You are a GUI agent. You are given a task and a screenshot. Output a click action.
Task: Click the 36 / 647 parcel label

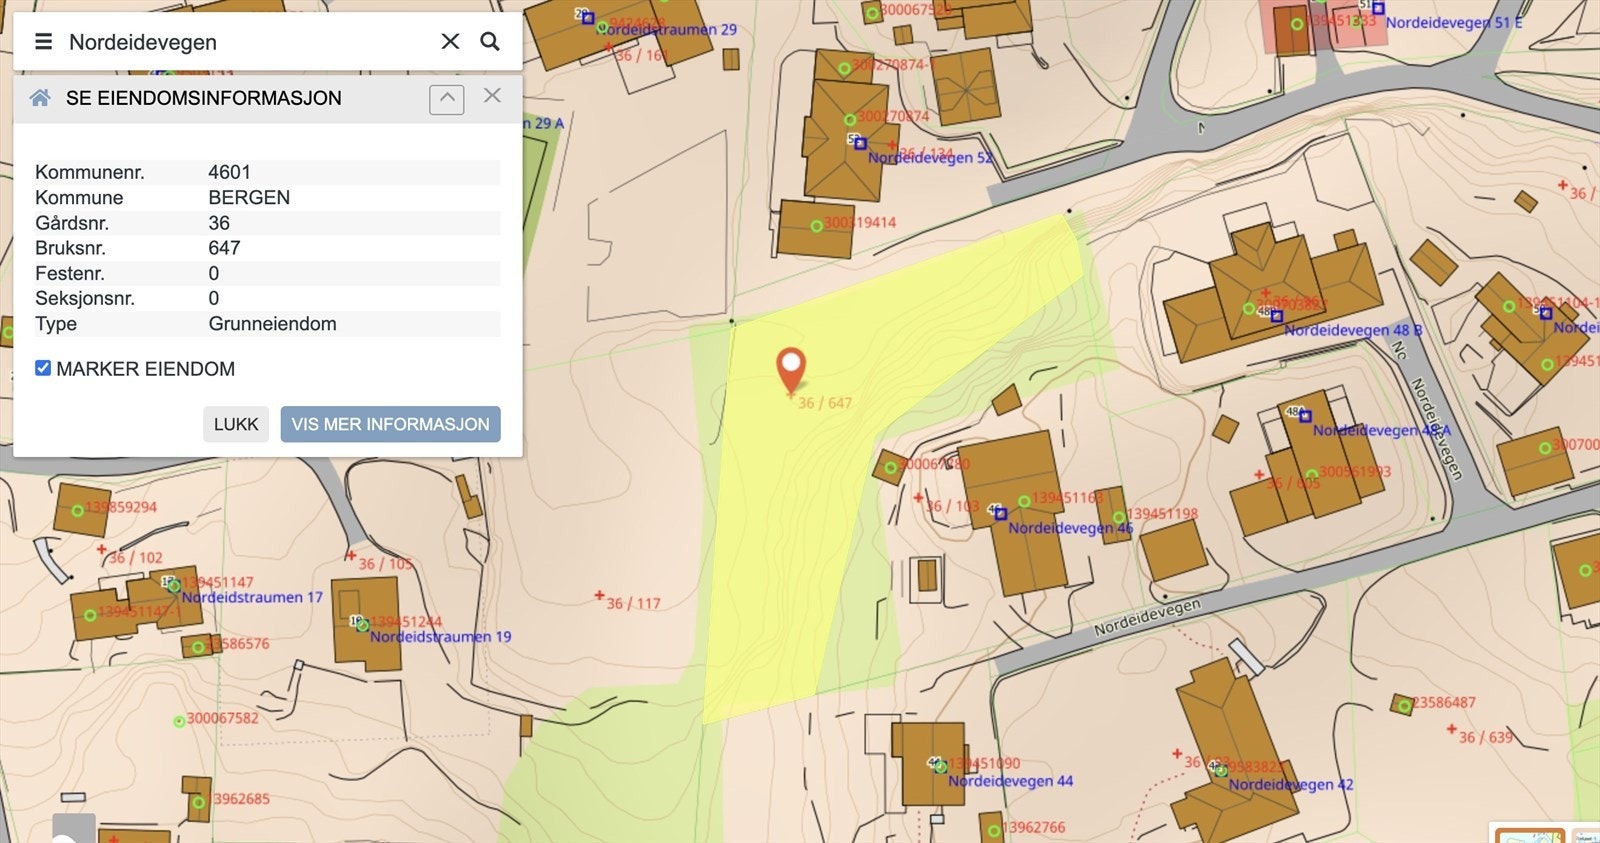click(x=825, y=403)
